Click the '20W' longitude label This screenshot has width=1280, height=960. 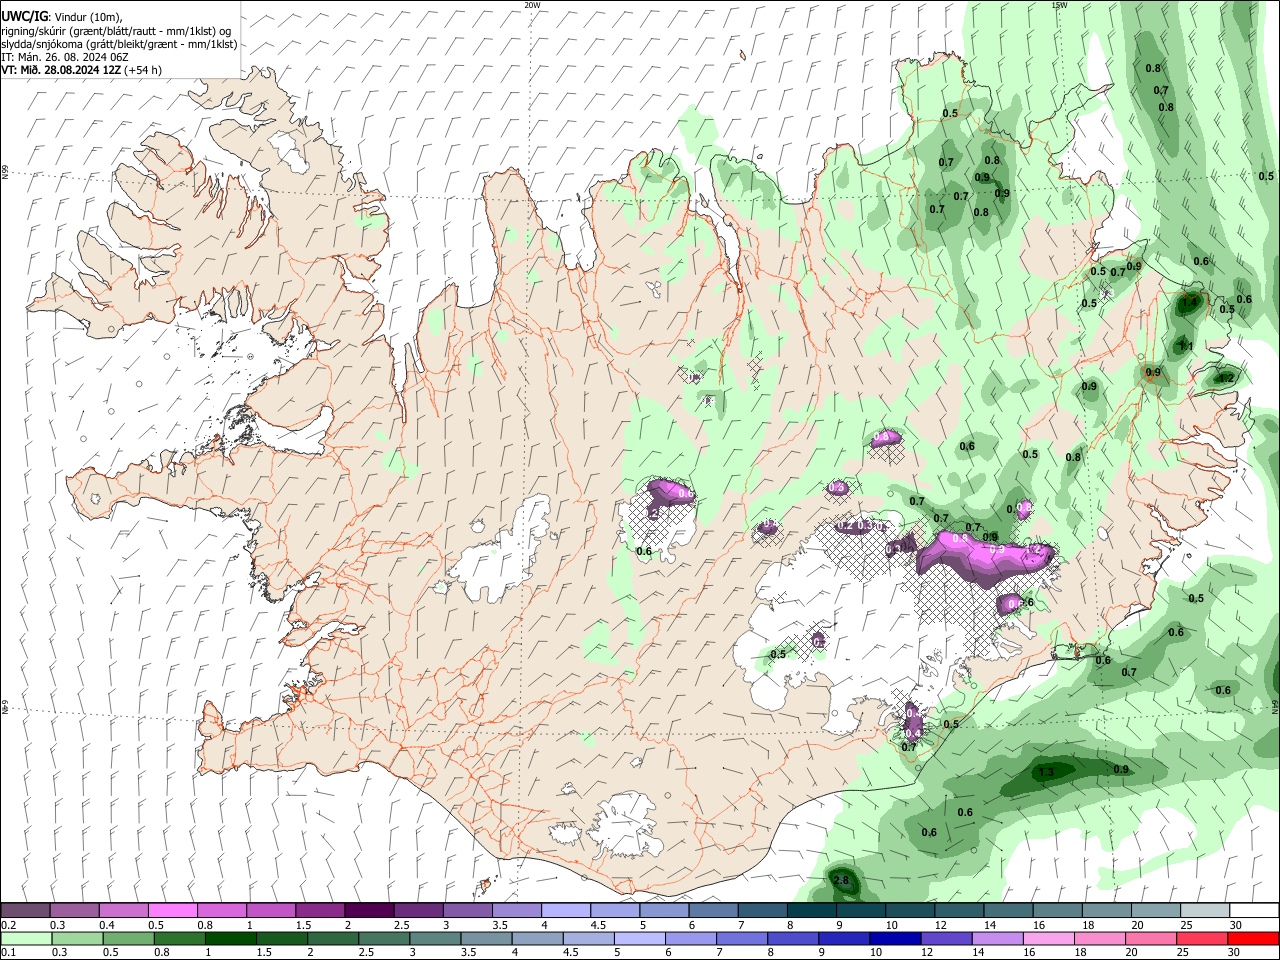pyautogui.click(x=532, y=5)
